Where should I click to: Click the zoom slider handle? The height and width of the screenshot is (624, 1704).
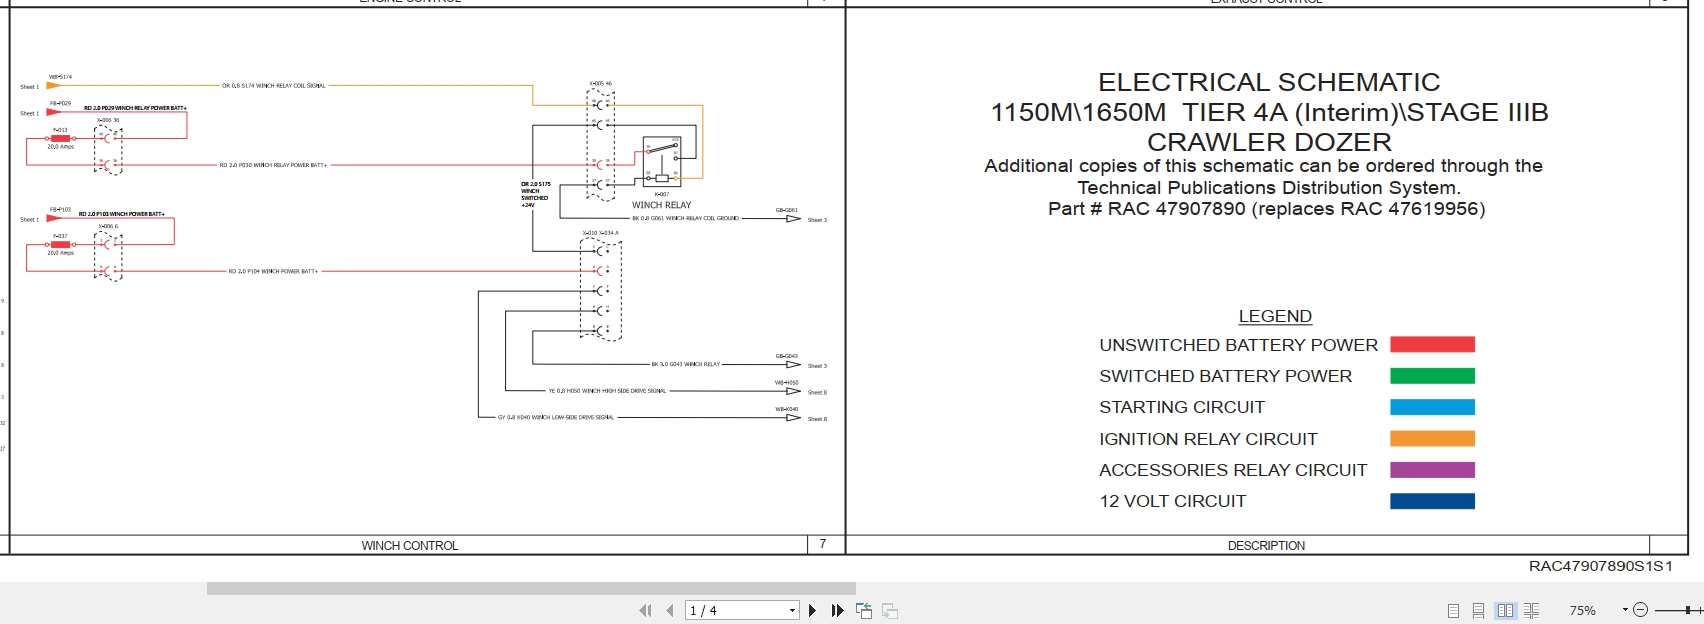coord(1688,610)
